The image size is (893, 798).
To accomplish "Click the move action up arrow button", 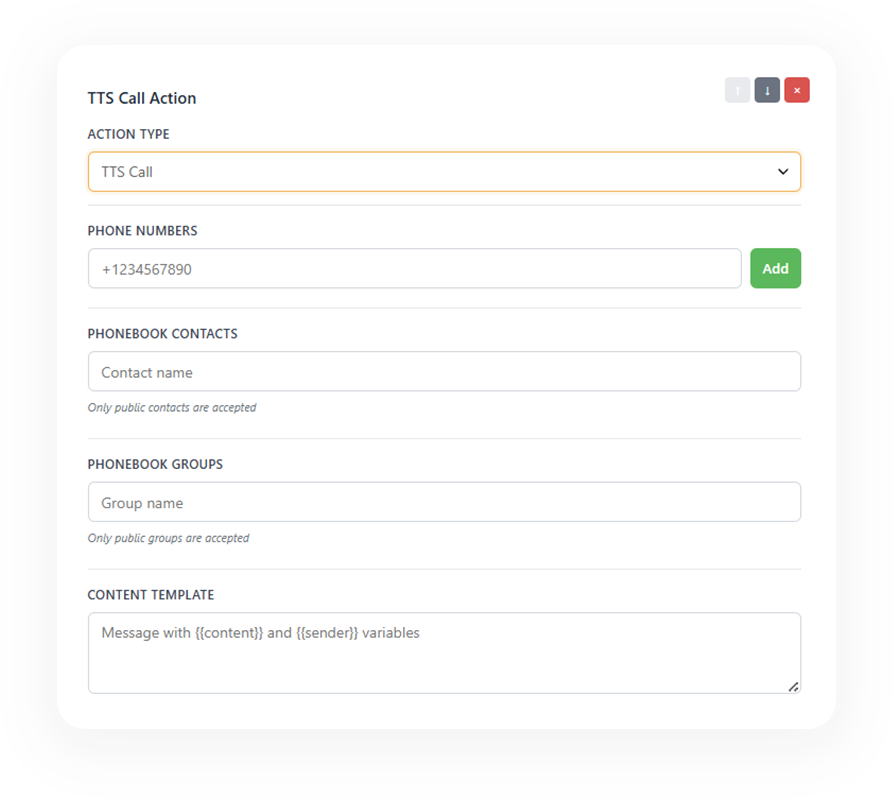I will pyautogui.click(x=737, y=90).
